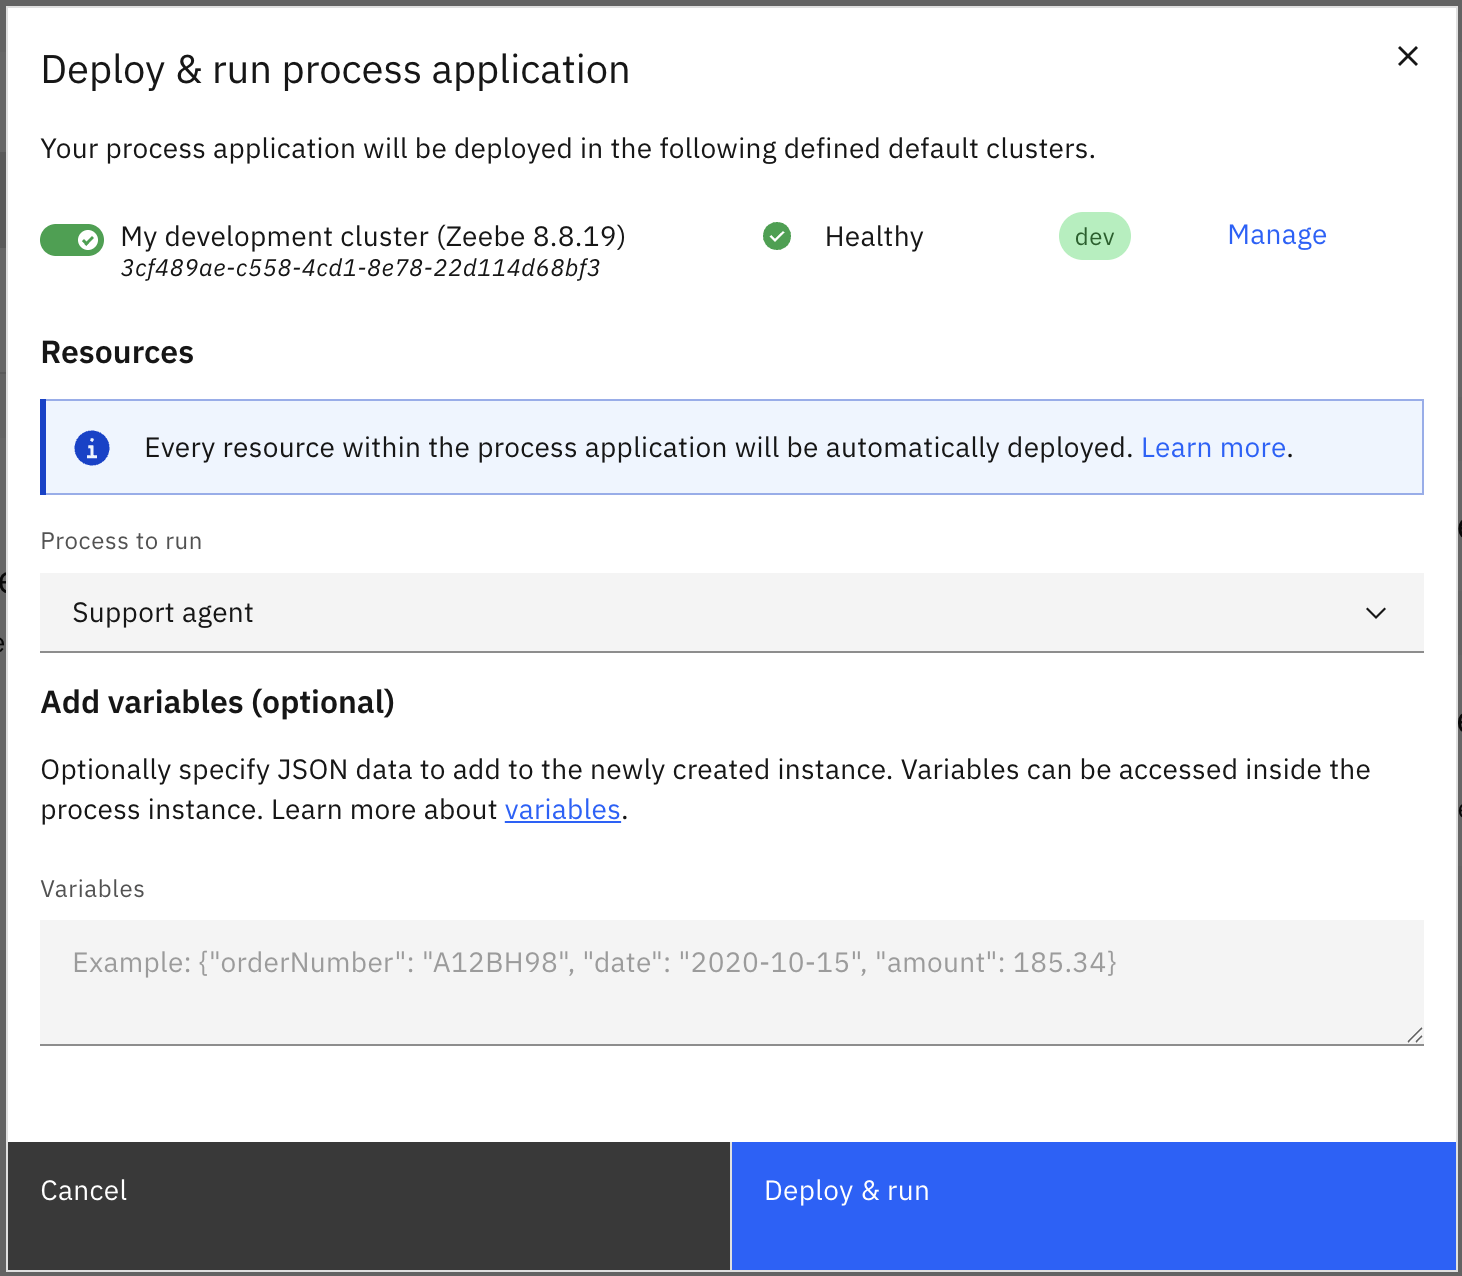This screenshot has width=1462, height=1276.
Task: Click the green Healthy status checkmark icon
Action: point(777,237)
